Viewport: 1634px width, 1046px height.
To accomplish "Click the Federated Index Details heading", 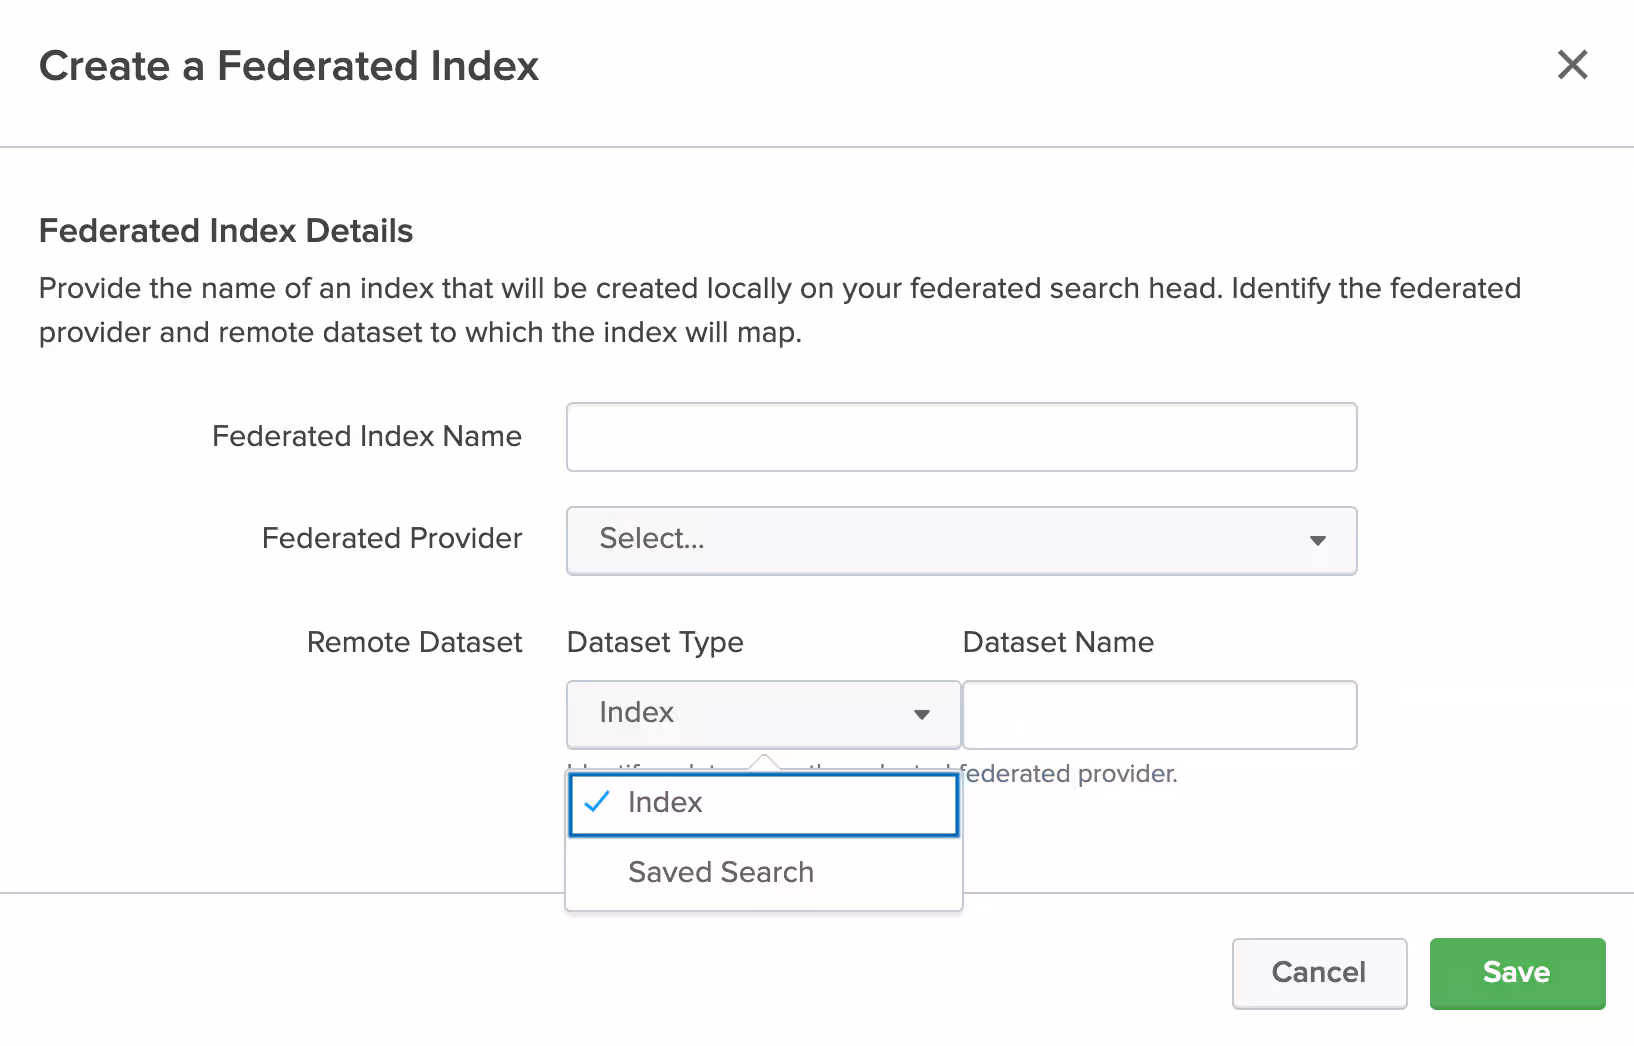I will pyautogui.click(x=225, y=231).
